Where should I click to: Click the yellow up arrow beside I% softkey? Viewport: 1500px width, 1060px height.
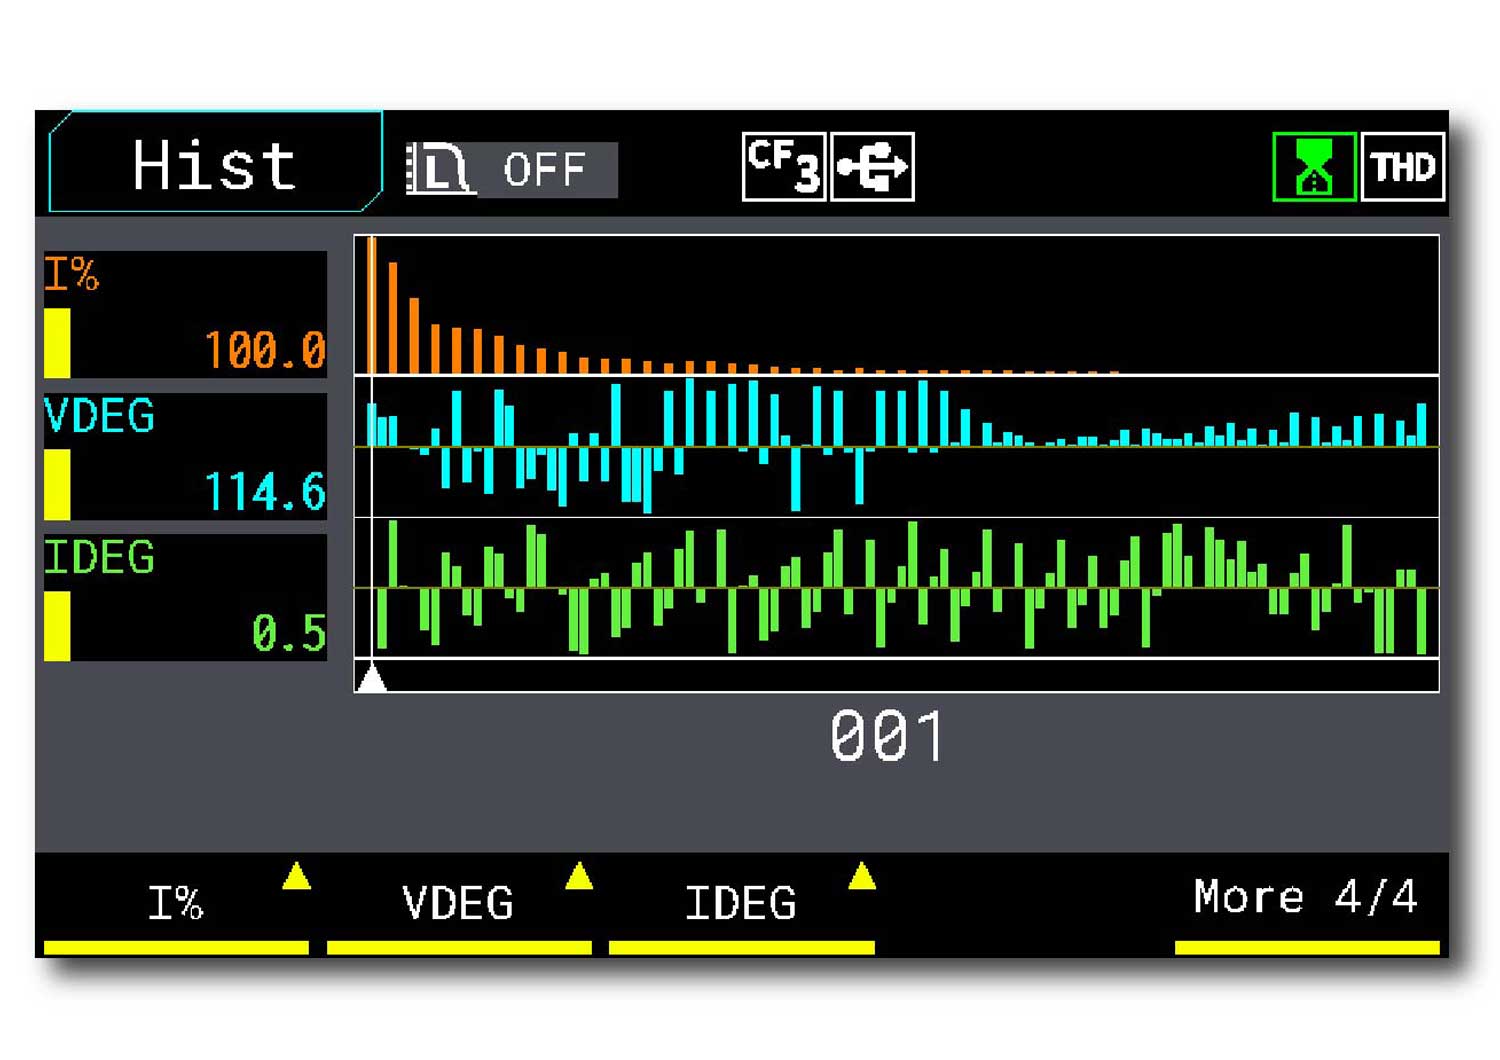click(296, 876)
